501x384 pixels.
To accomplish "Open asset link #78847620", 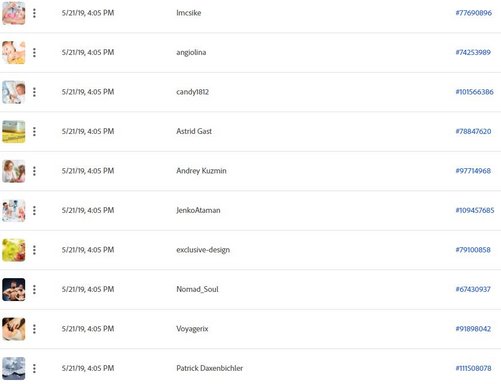I will (473, 131).
